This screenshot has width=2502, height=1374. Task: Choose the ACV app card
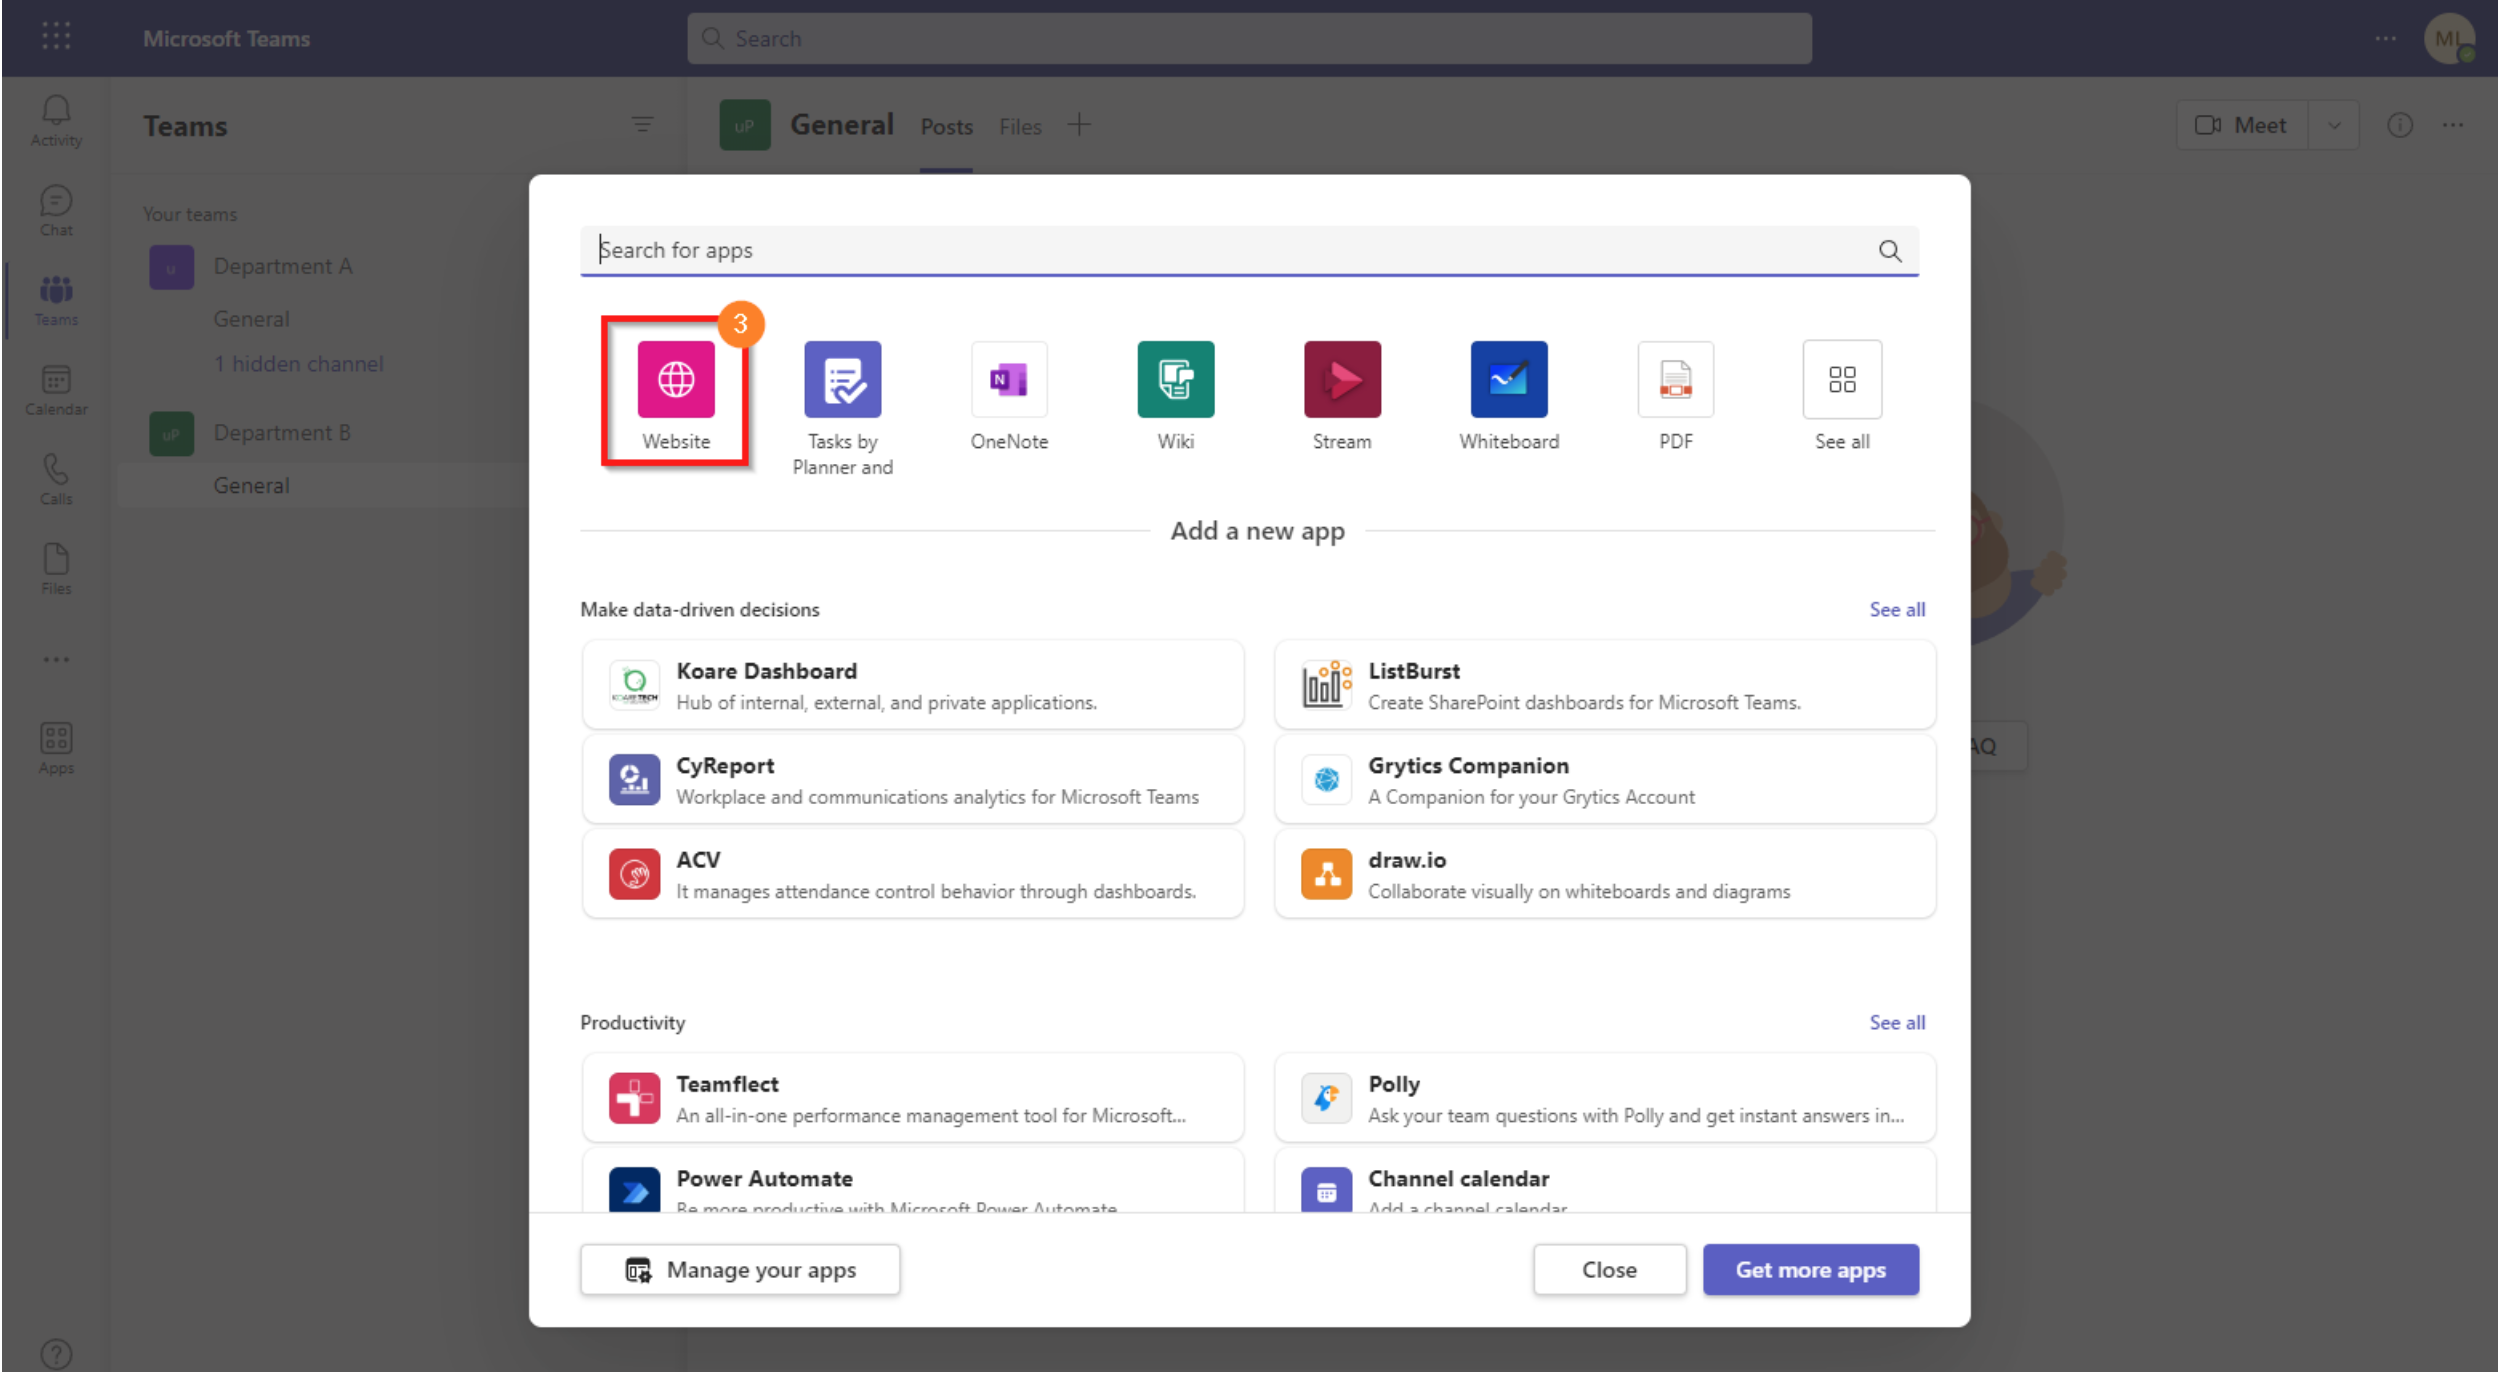click(913, 874)
